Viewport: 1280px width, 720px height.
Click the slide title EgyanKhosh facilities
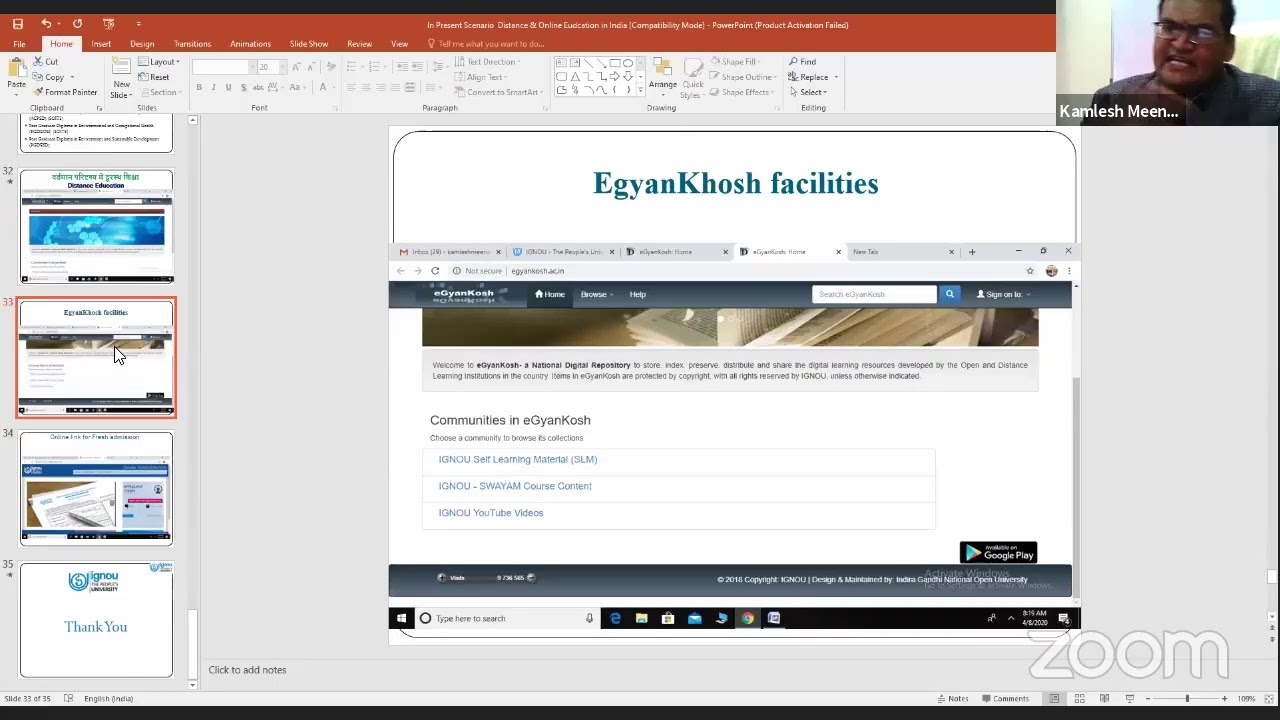(735, 183)
